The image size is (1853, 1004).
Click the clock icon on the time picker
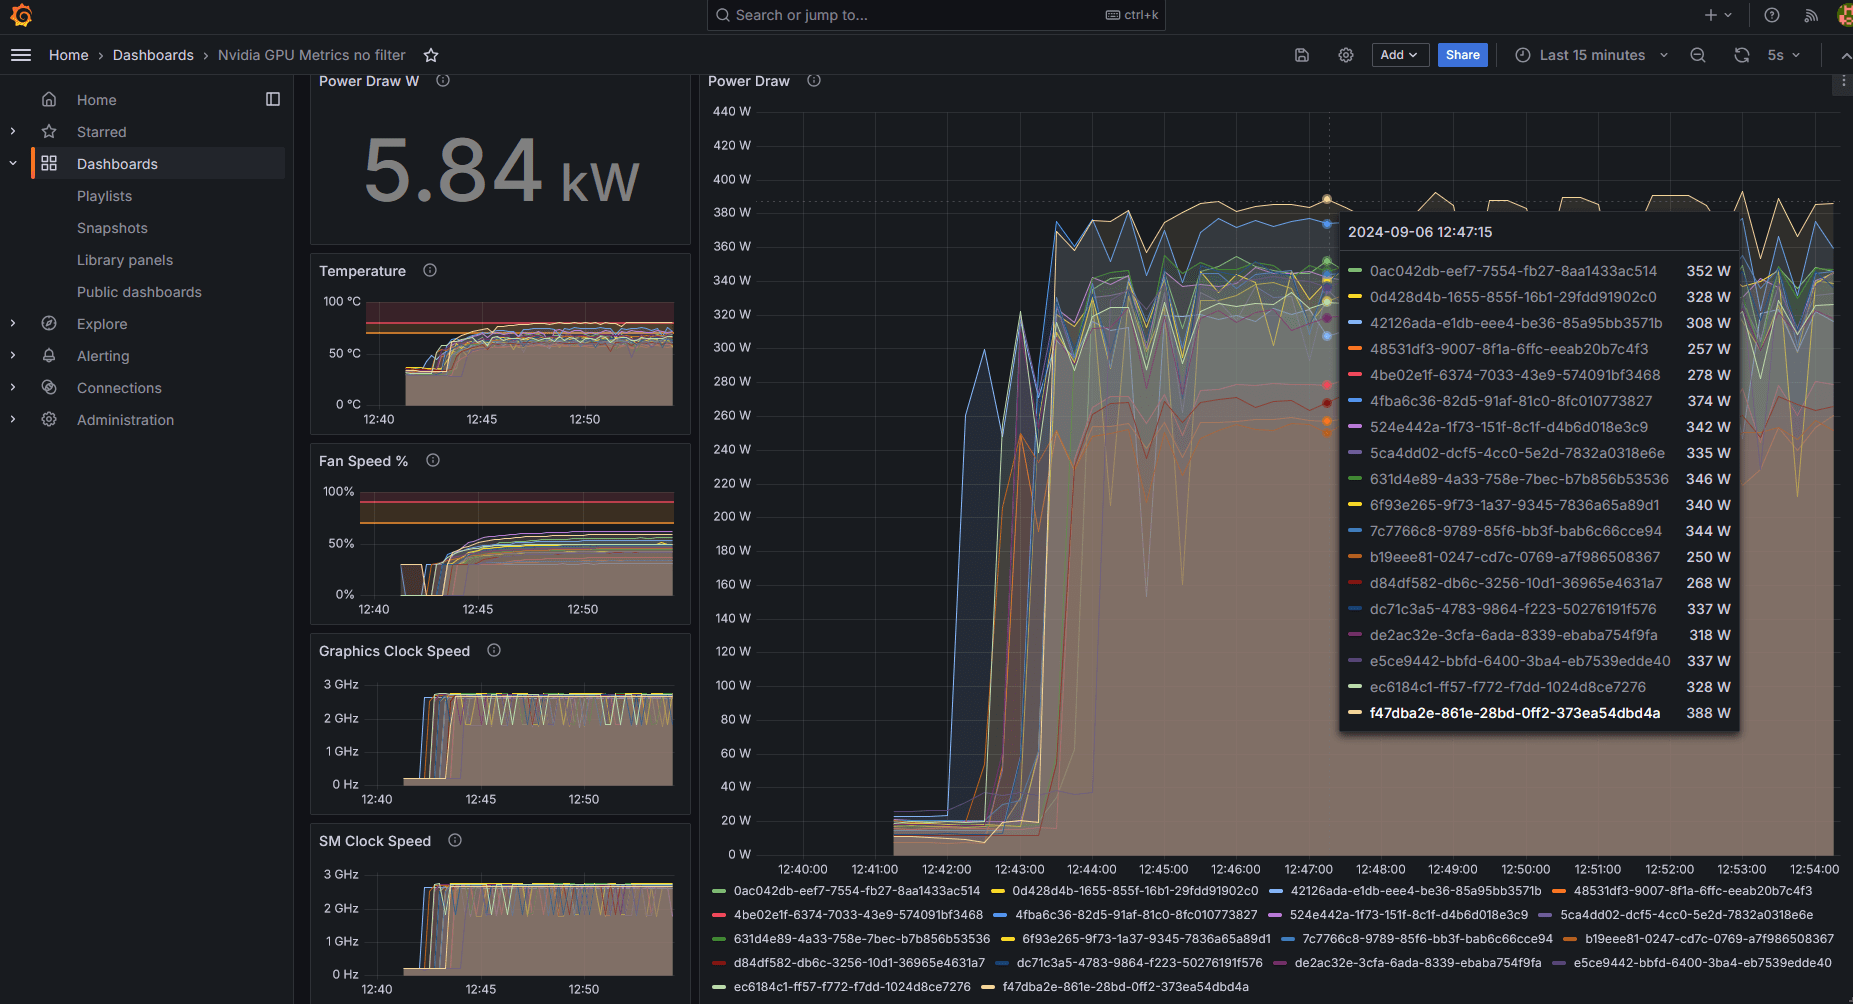point(1523,55)
